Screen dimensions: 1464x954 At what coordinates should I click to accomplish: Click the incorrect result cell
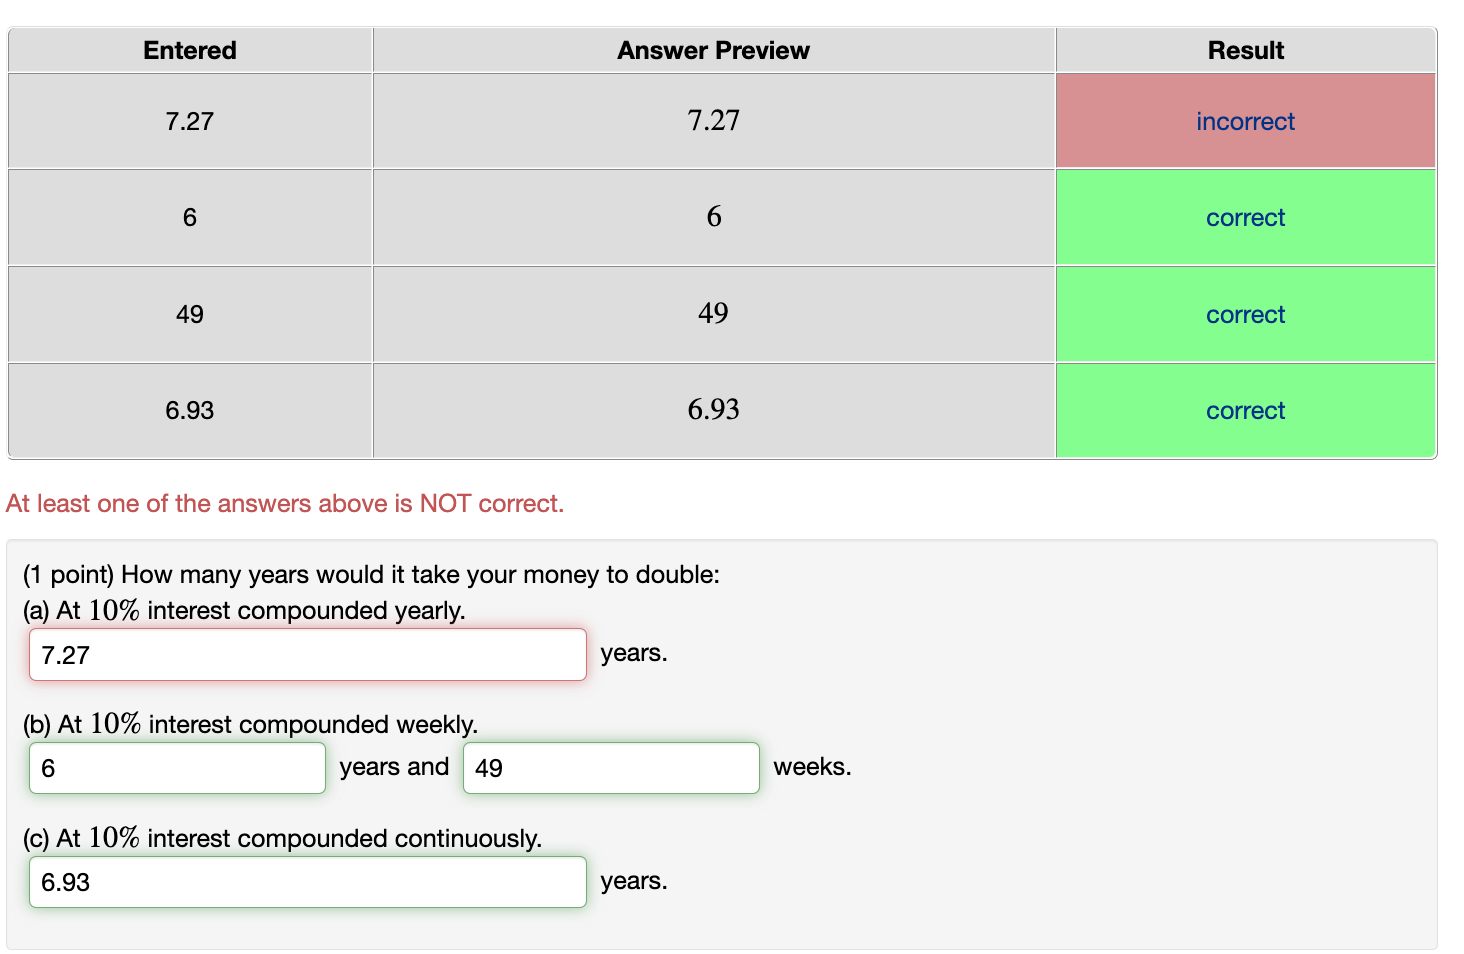[x=1245, y=120]
